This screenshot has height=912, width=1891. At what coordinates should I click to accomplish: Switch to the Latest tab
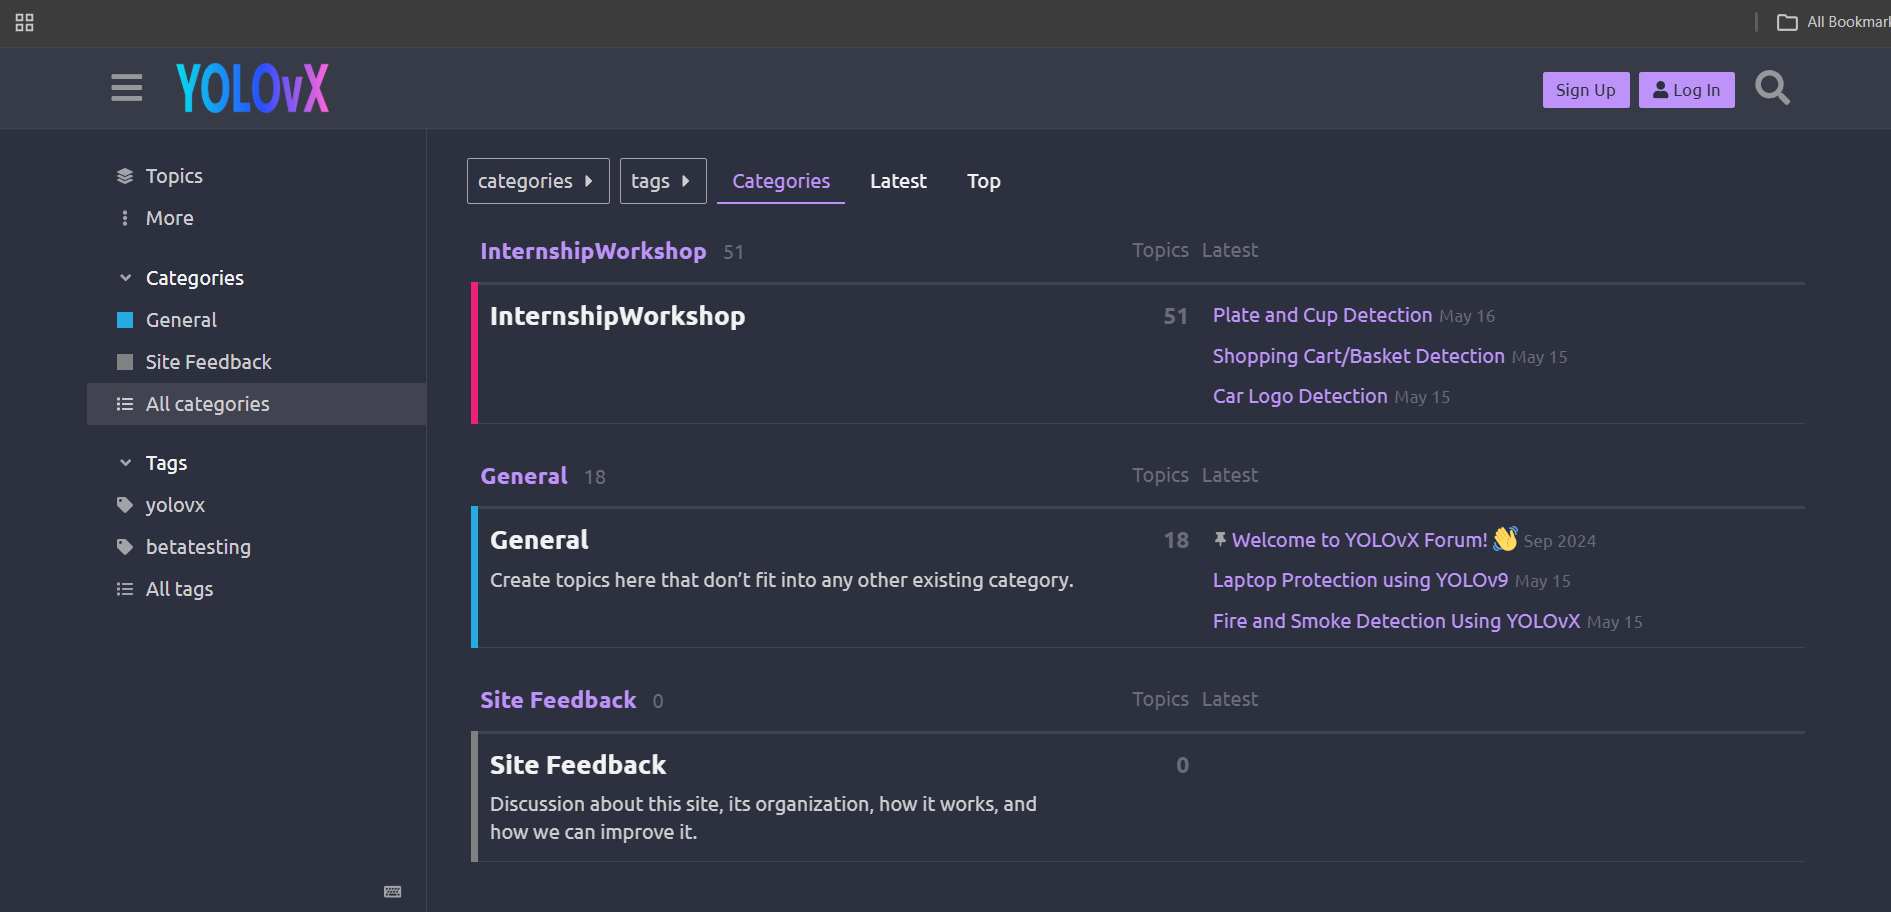898,181
